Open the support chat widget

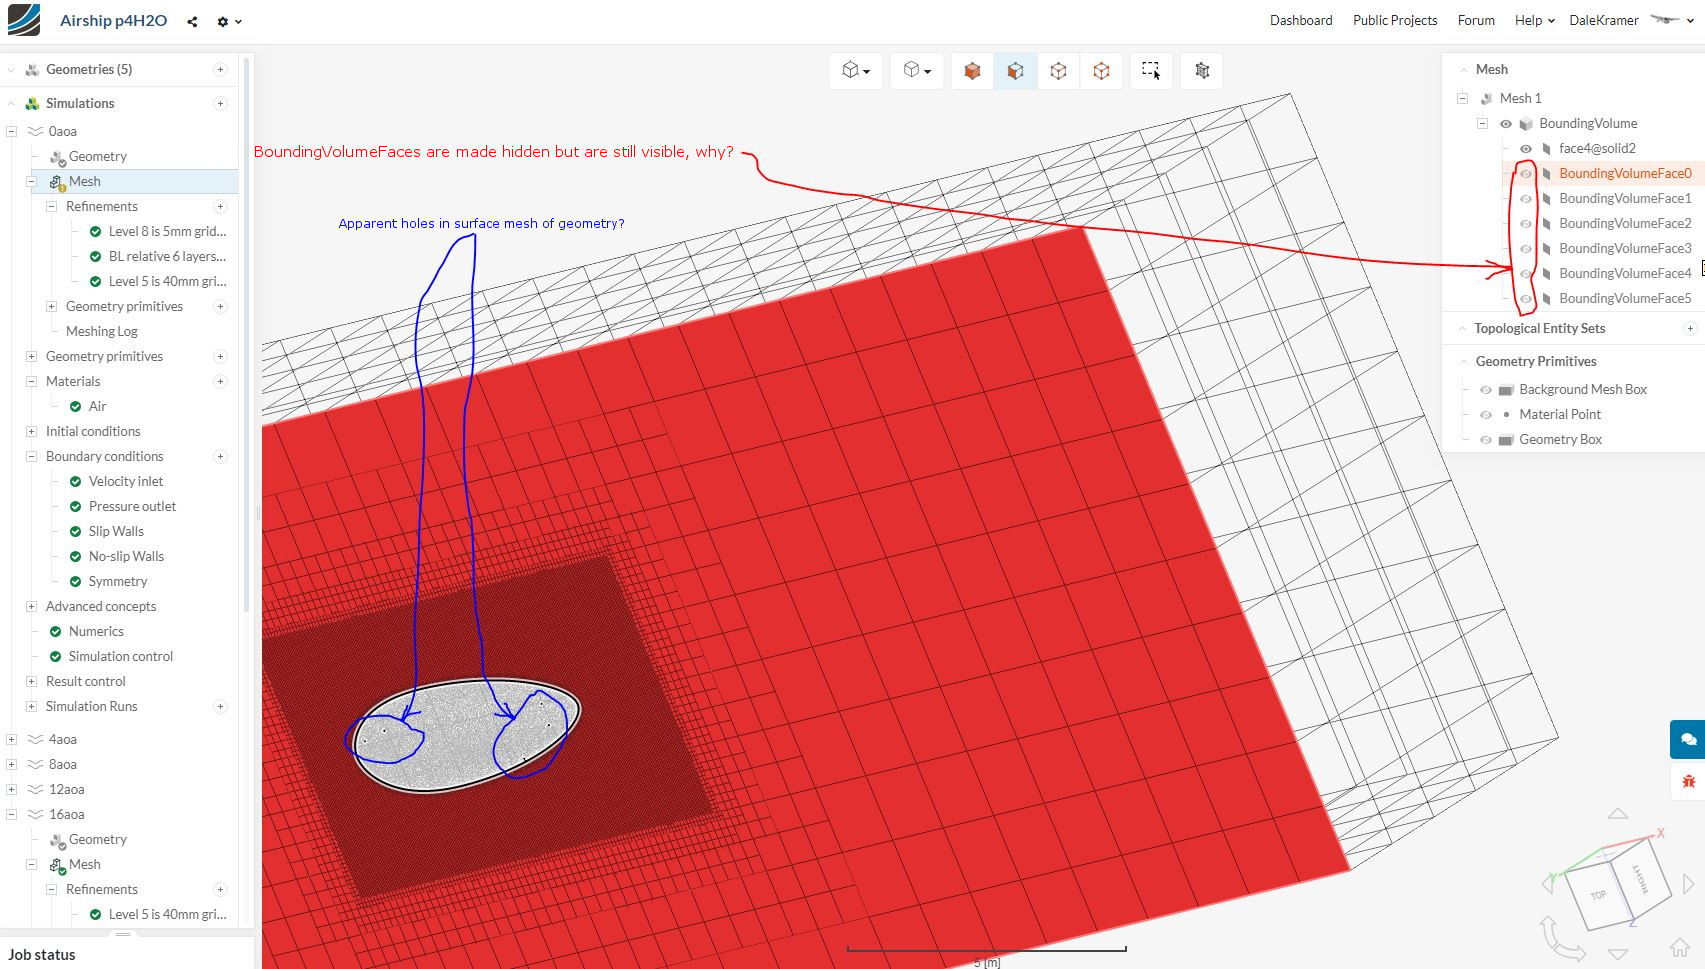coord(1688,739)
